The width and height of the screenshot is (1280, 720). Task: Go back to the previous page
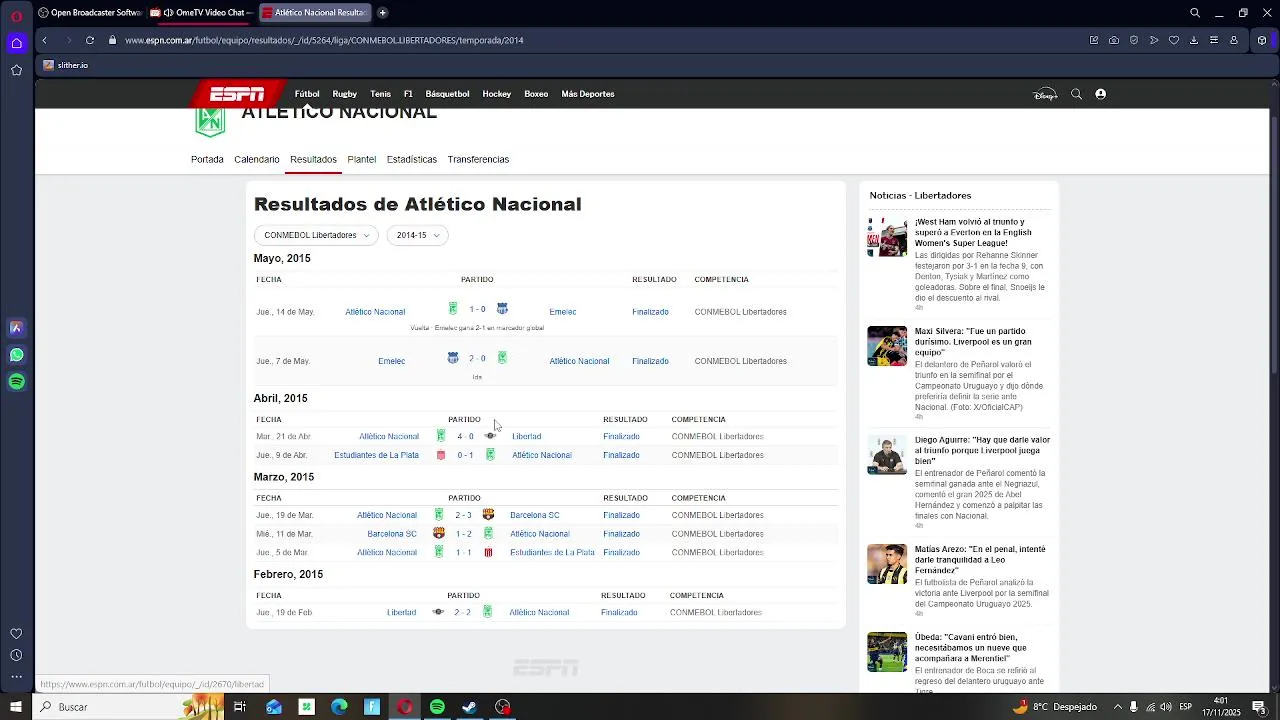(x=44, y=40)
